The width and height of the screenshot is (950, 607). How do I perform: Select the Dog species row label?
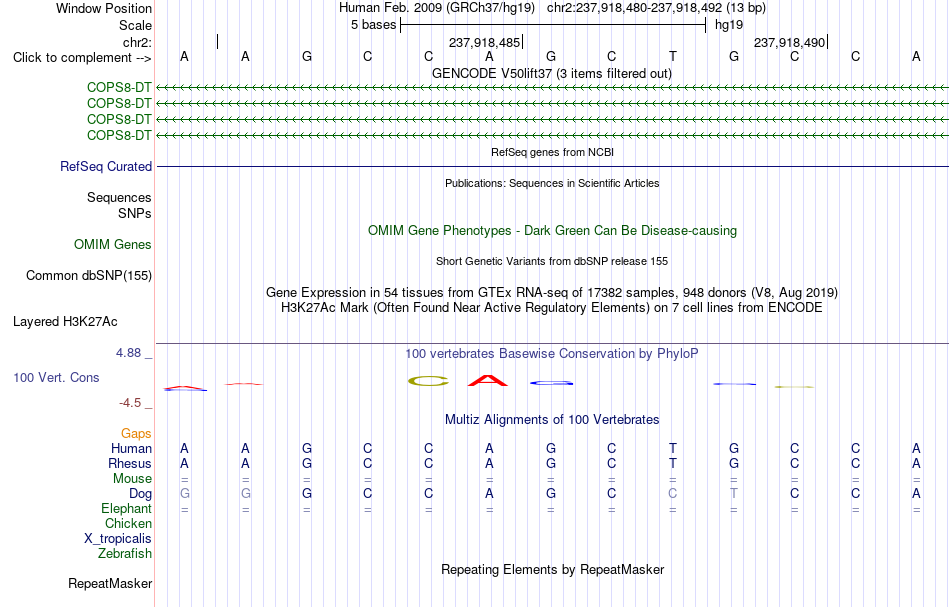pos(140,494)
